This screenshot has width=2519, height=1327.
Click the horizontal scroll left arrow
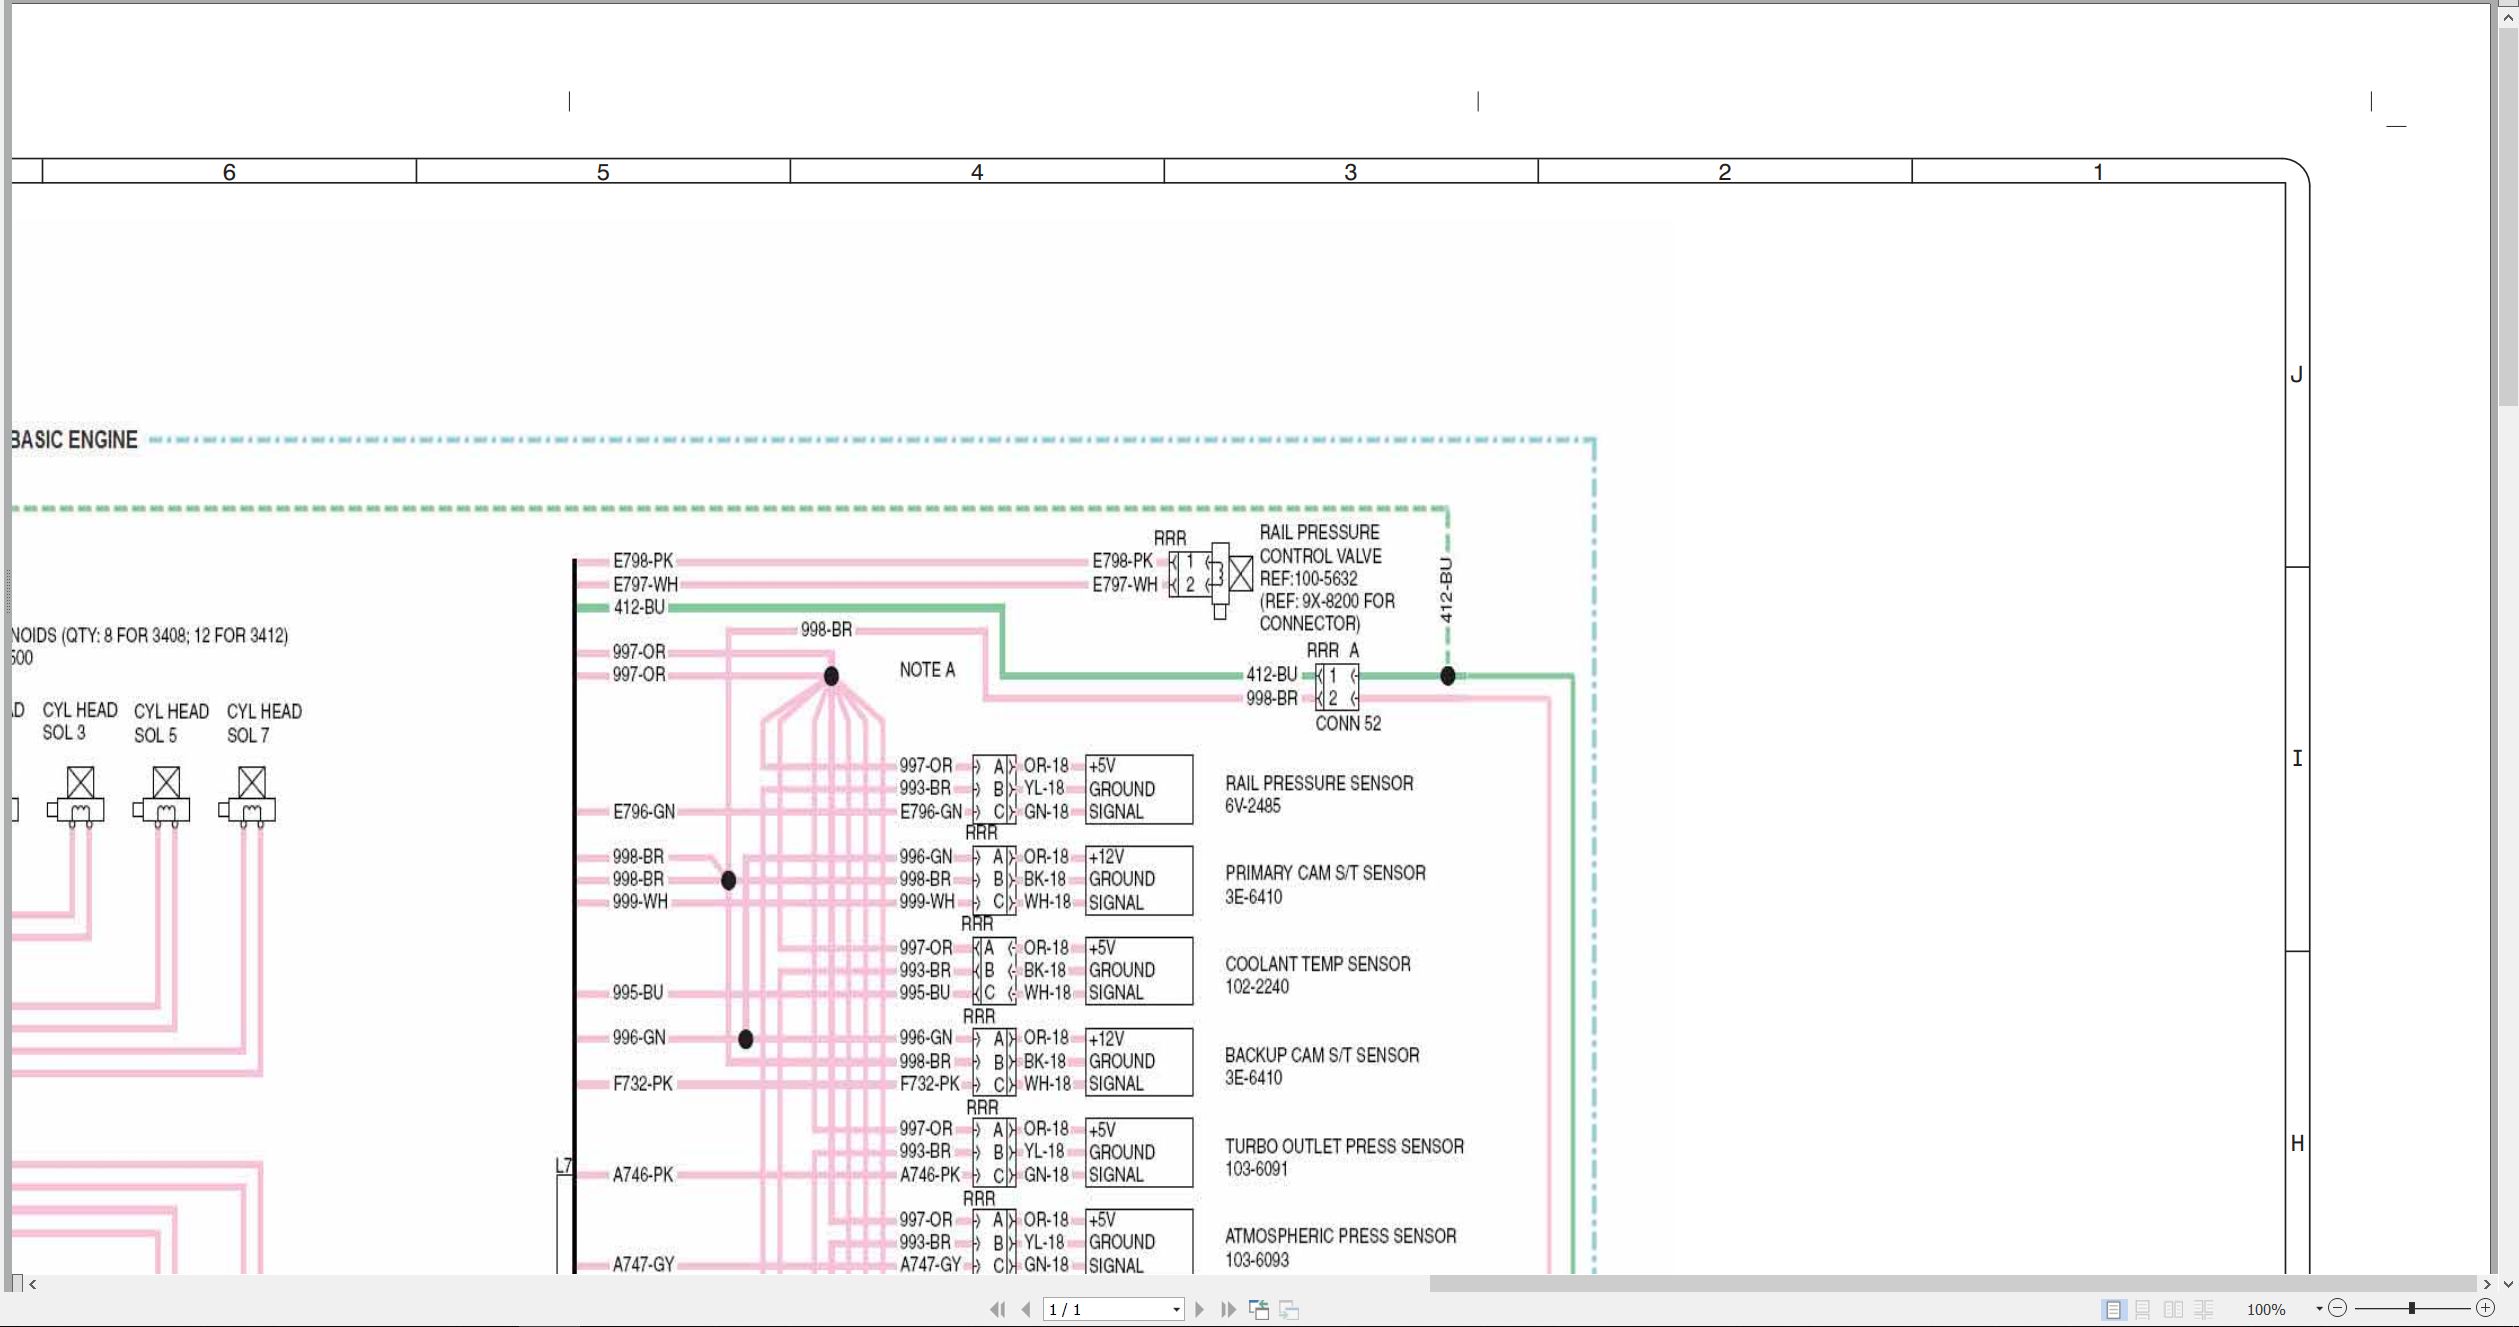(x=33, y=1284)
